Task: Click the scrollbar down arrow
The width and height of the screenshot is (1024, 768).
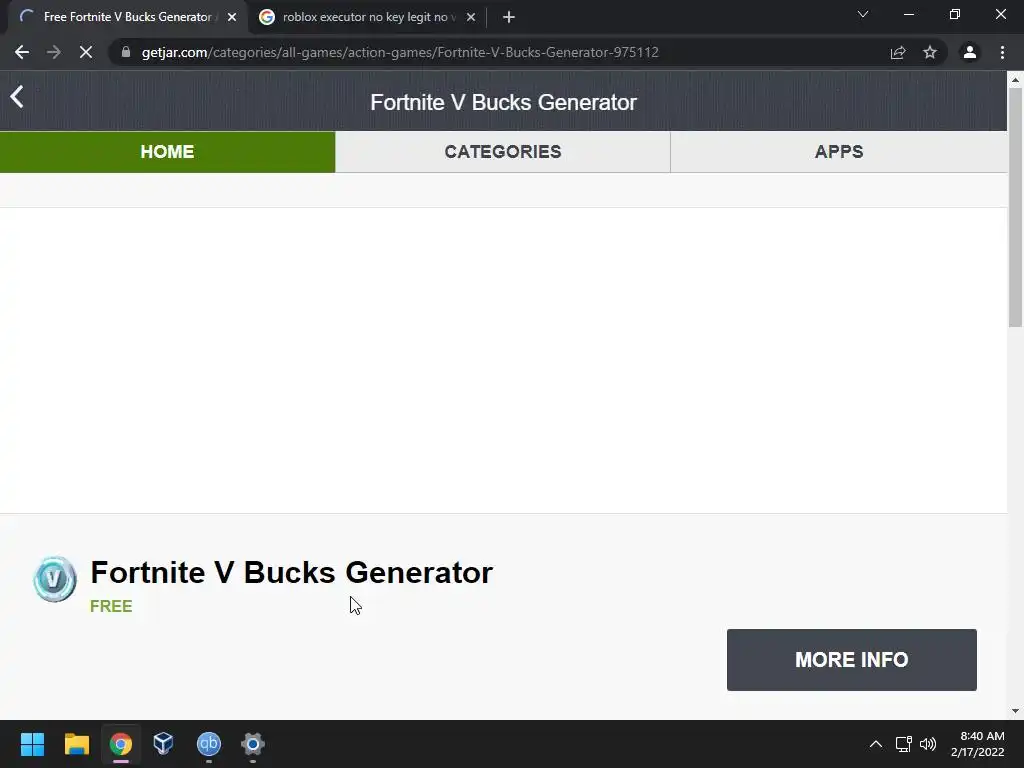Action: [1015, 711]
